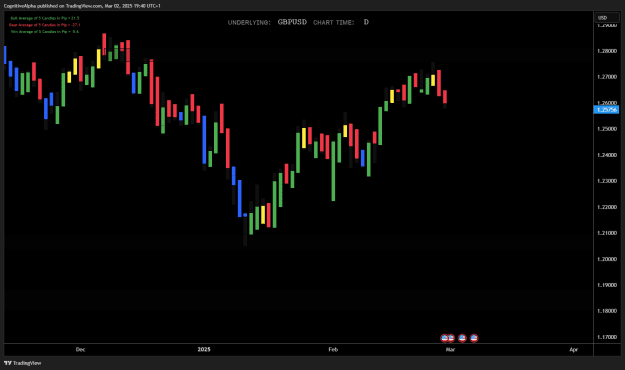
Task: Click the 1.28000 price axis label
Action: coord(607,51)
